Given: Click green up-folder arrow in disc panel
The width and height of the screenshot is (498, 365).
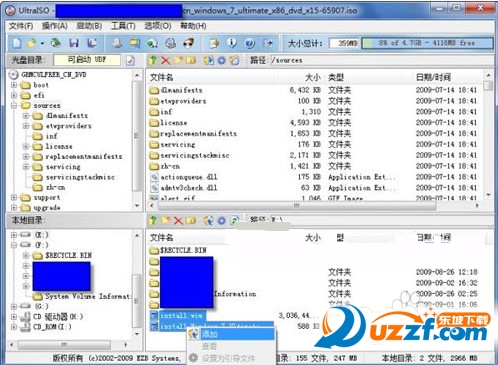Looking at the screenshot, I should pos(153,60).
